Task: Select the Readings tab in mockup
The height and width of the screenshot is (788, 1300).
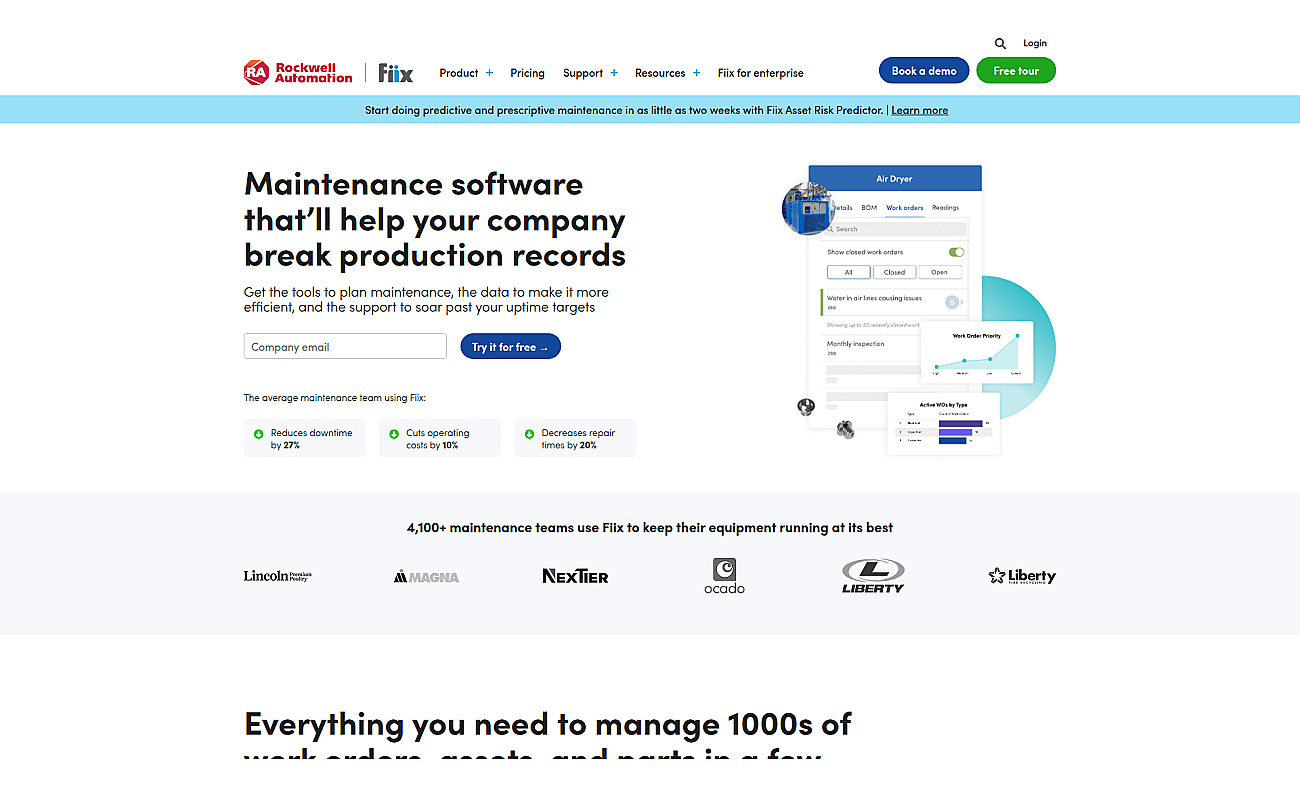Action: pos(945,208)
